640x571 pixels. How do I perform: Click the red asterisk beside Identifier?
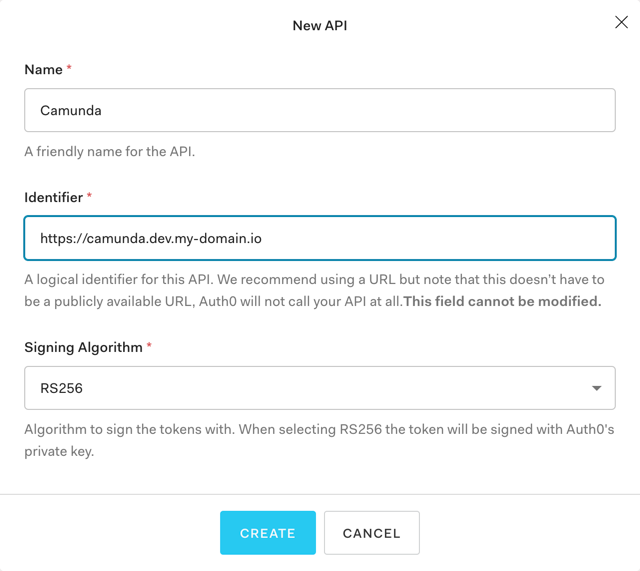(89, 195)
